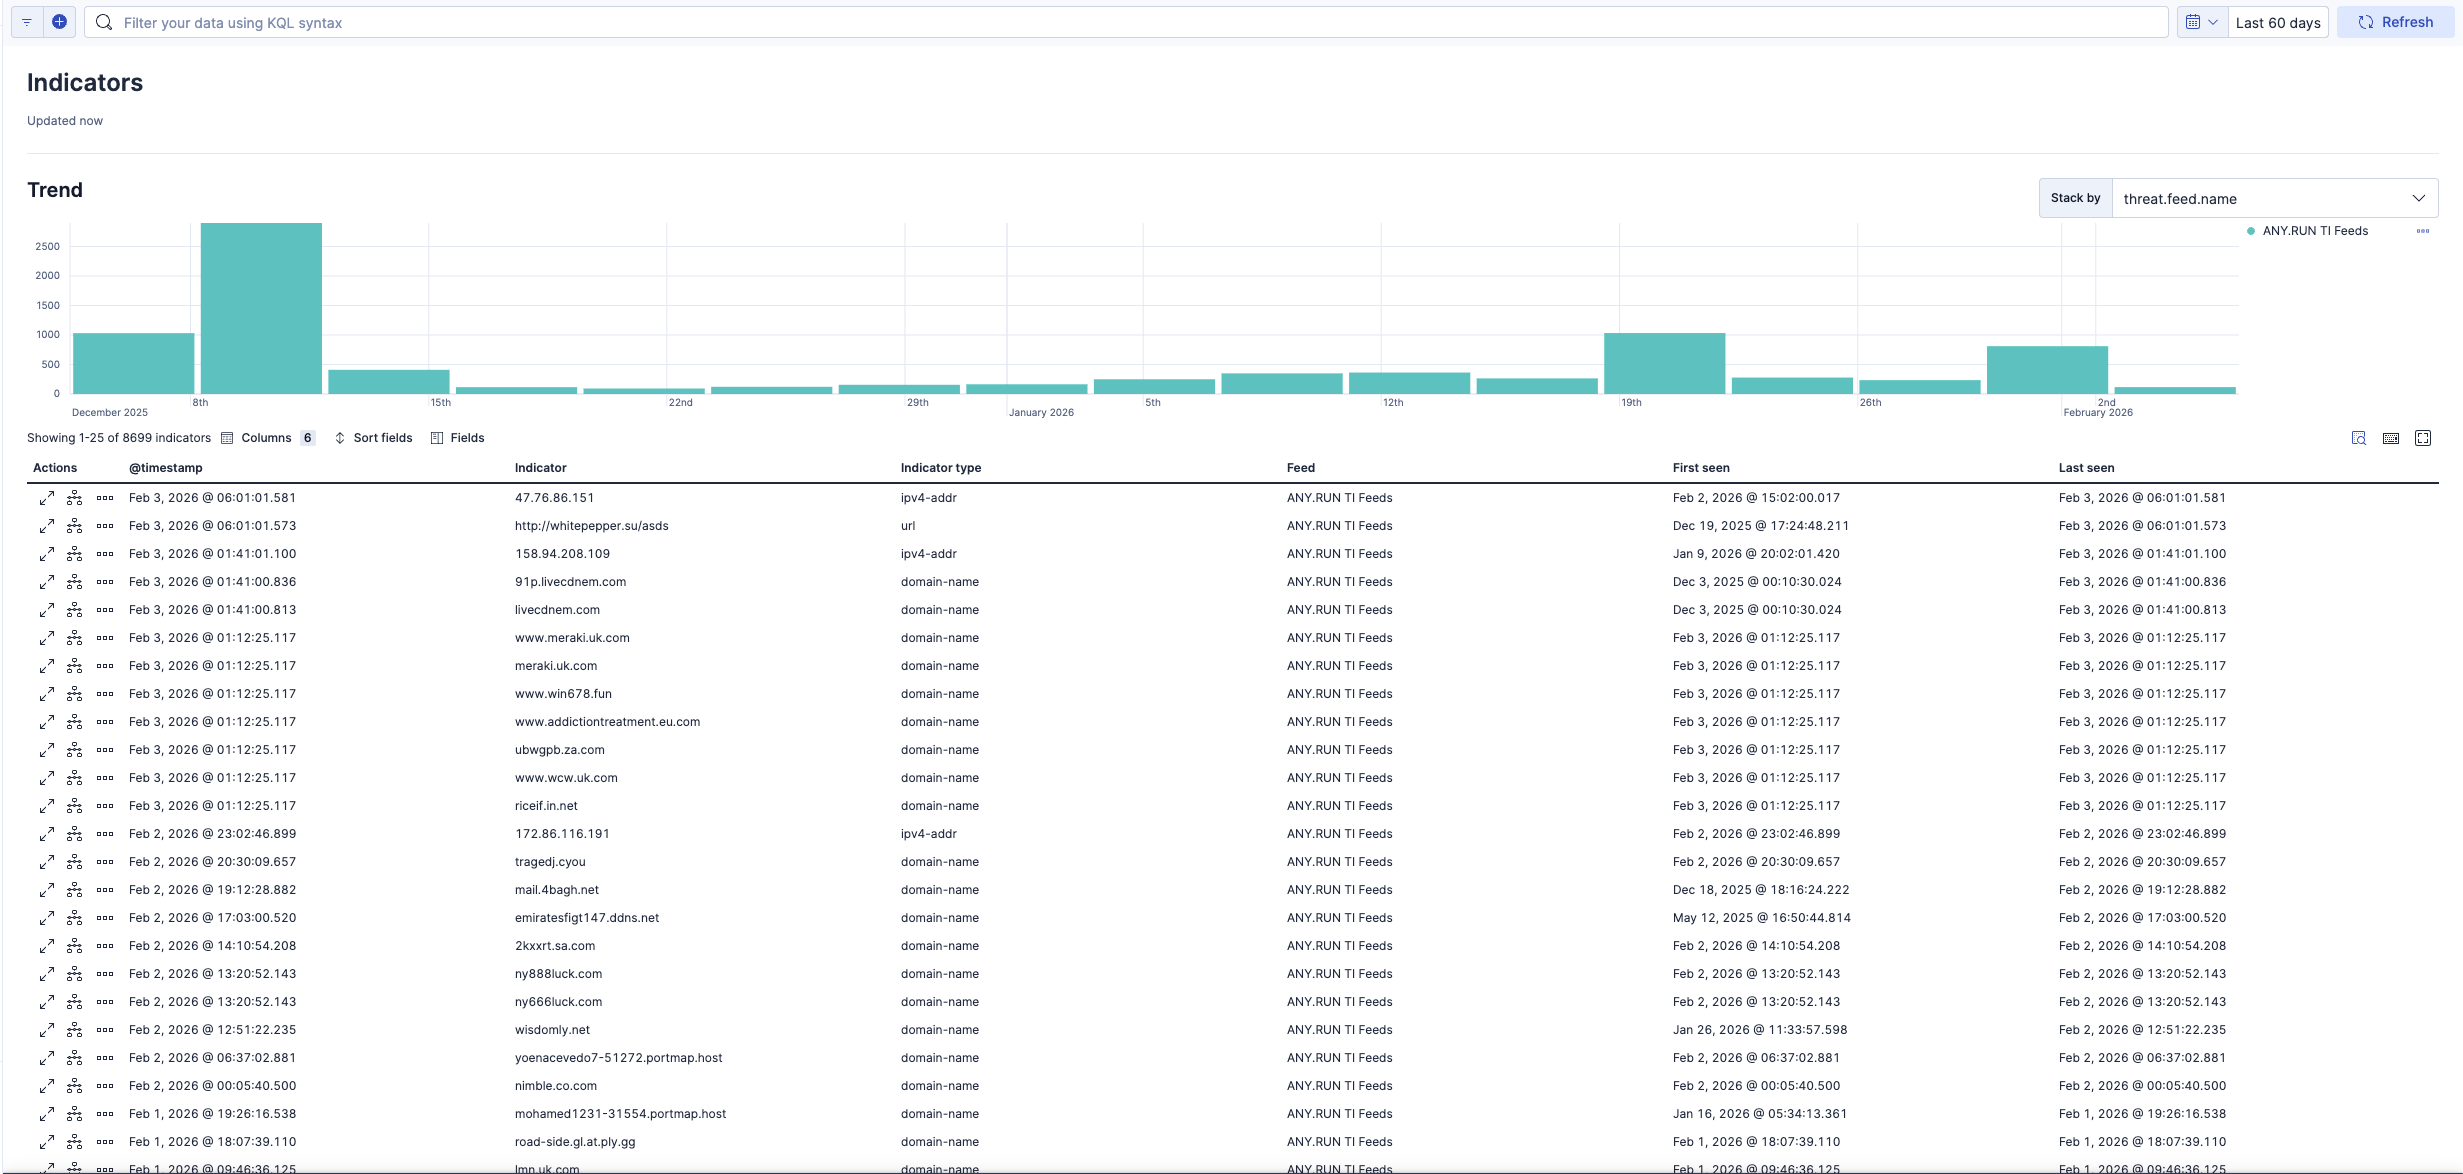Investigate 47.76.86.151 in Timeline via graph icon
2463x1174 pixels.
pyautogui.click(x=75, y=497)
